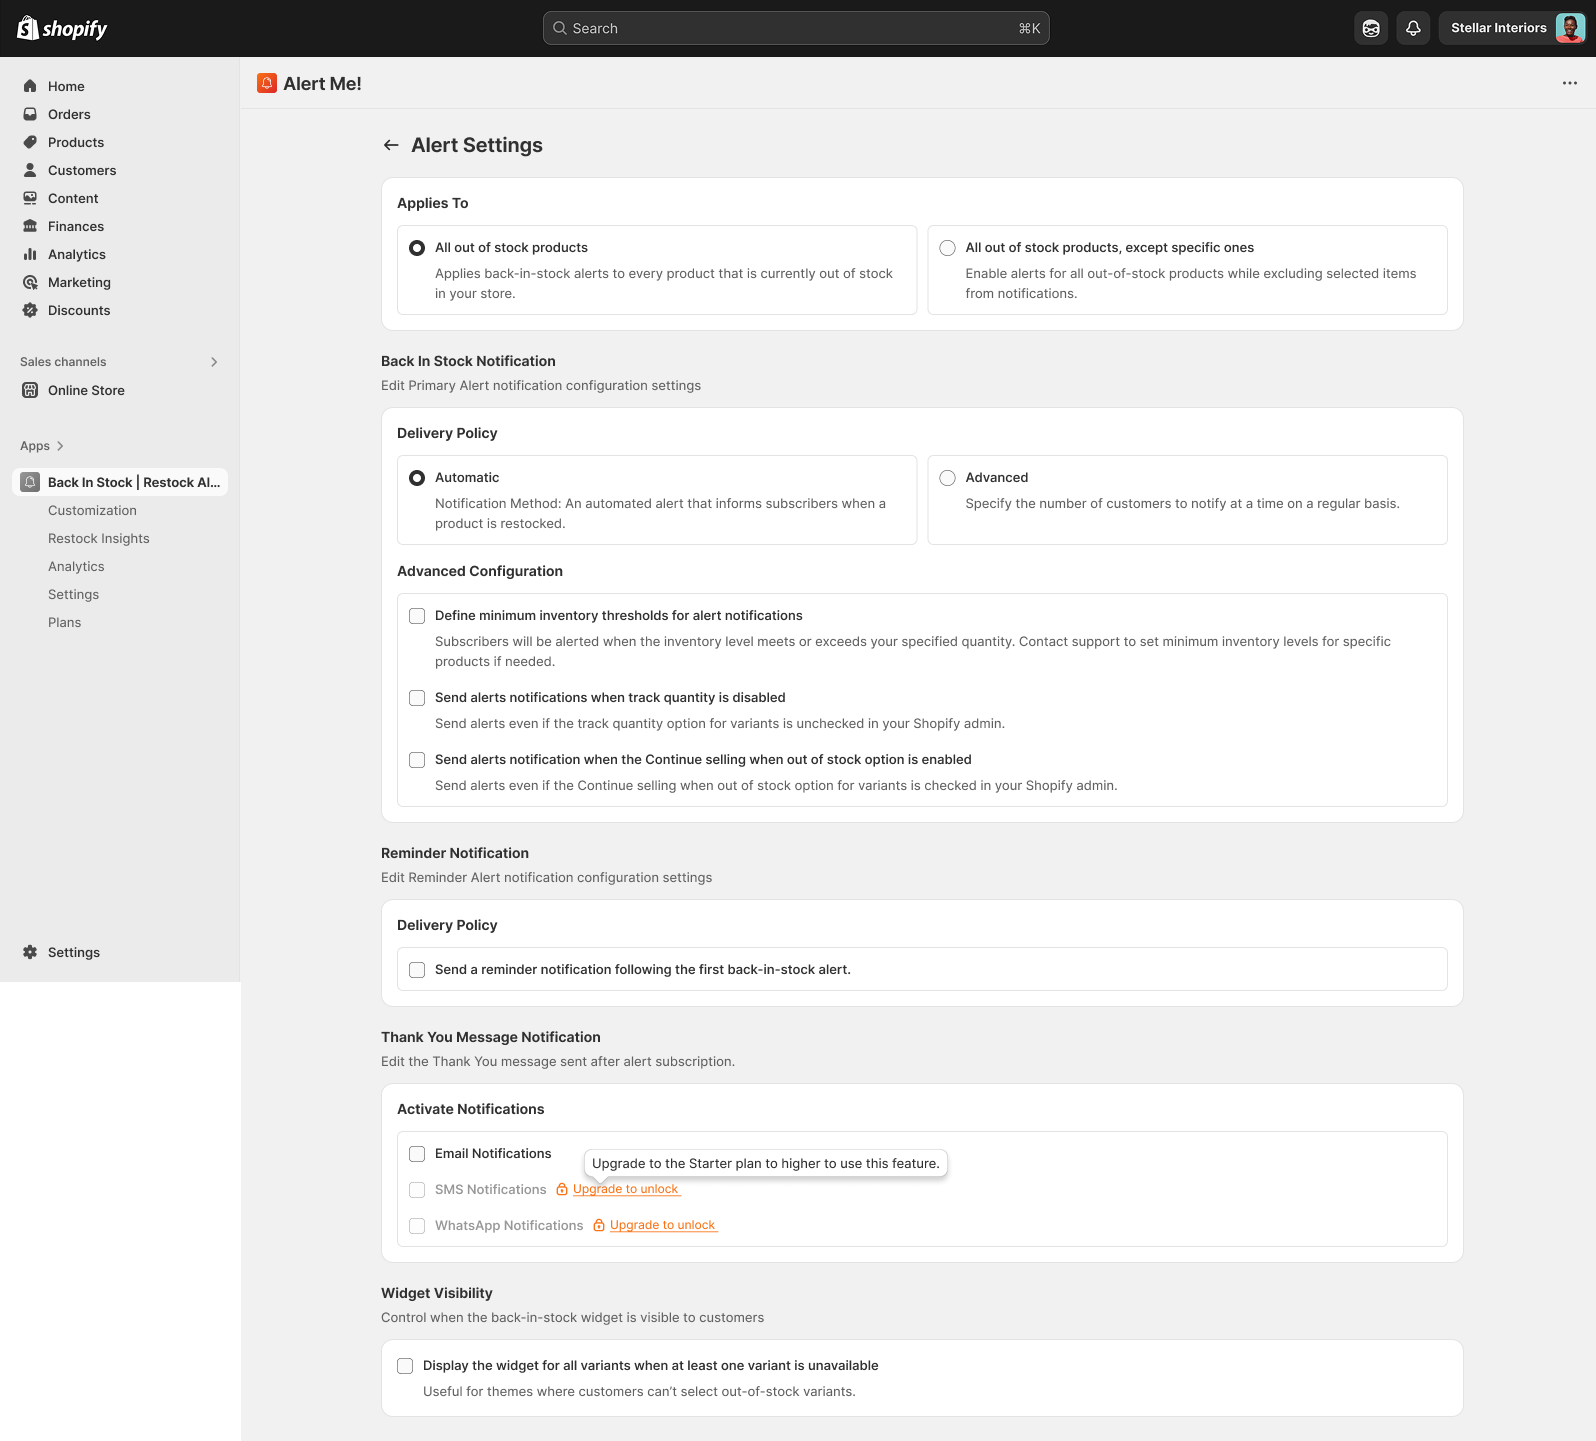
Task: Check Display the widget for all variants
Action: point(405,1366)
